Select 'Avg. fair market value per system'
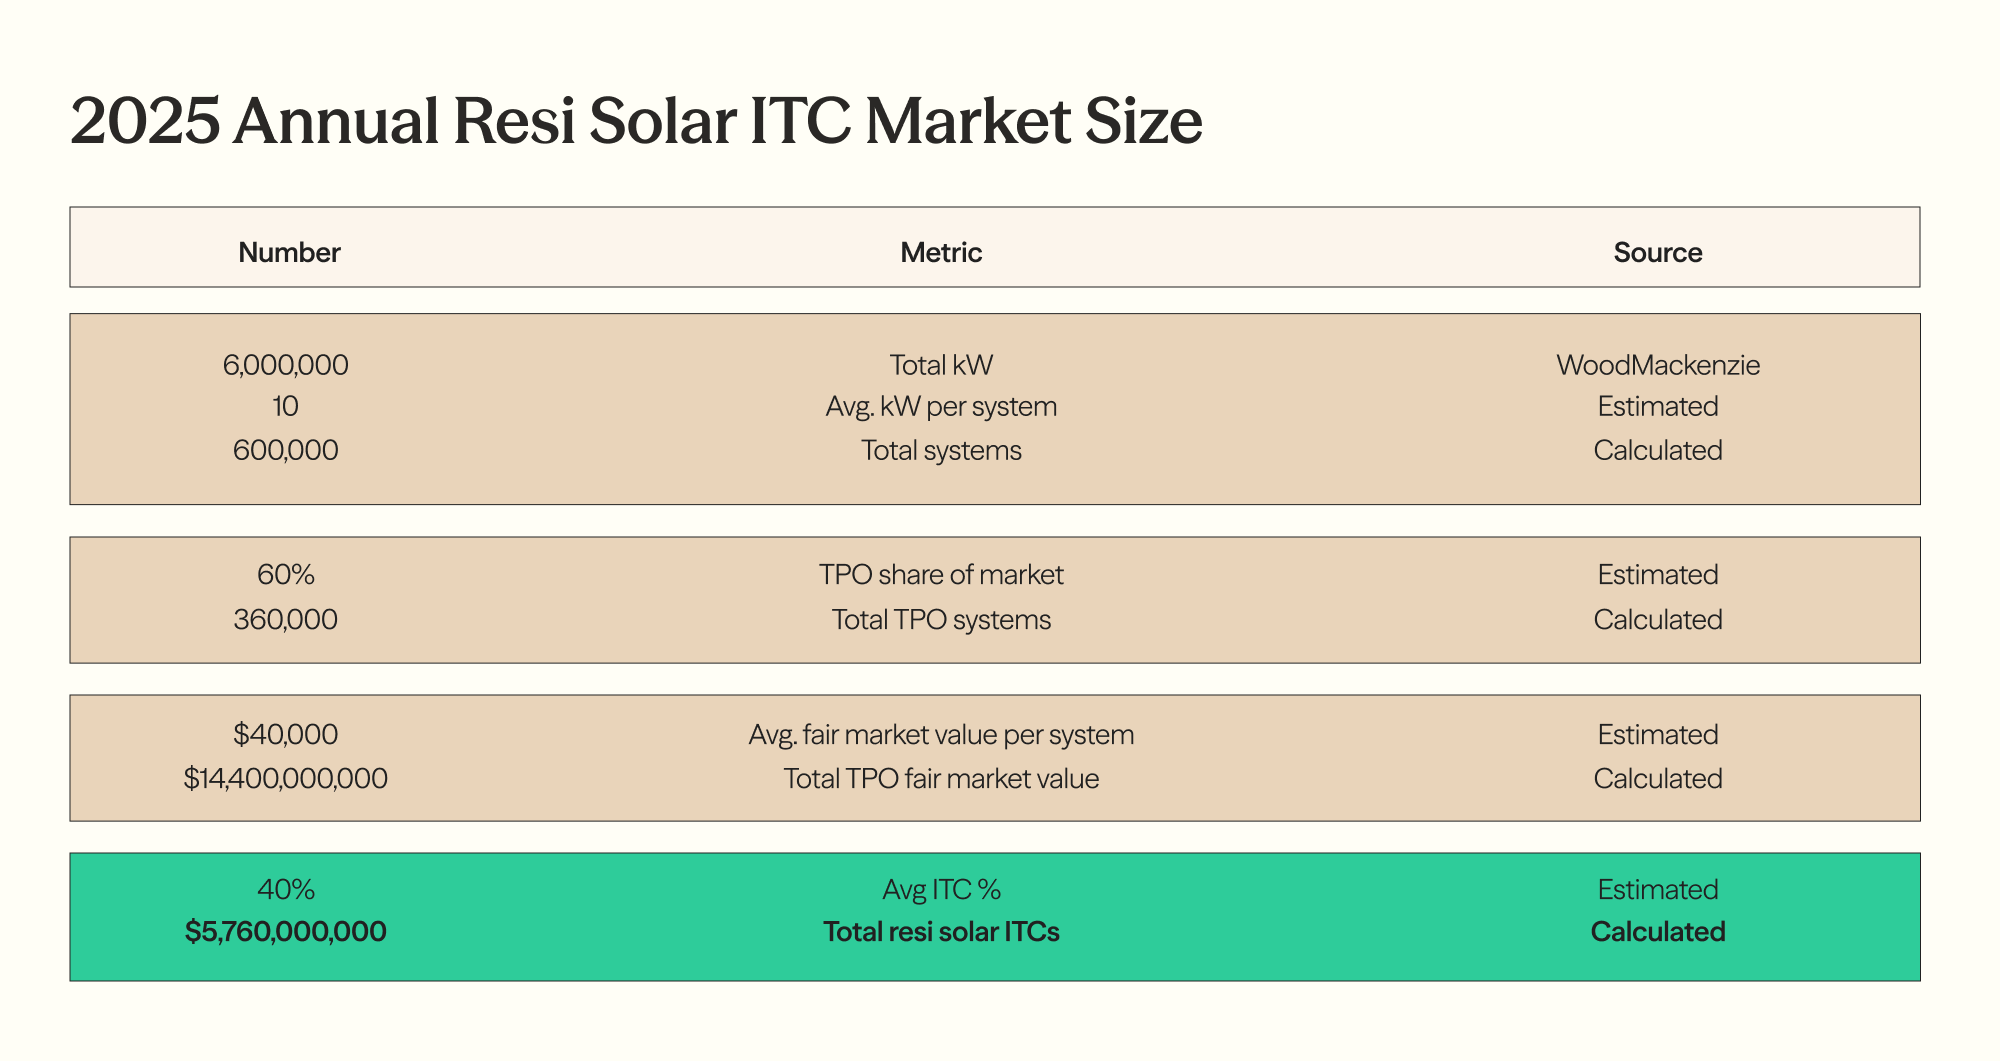This screenshot has height=1062, width=2000. point(941,735)
